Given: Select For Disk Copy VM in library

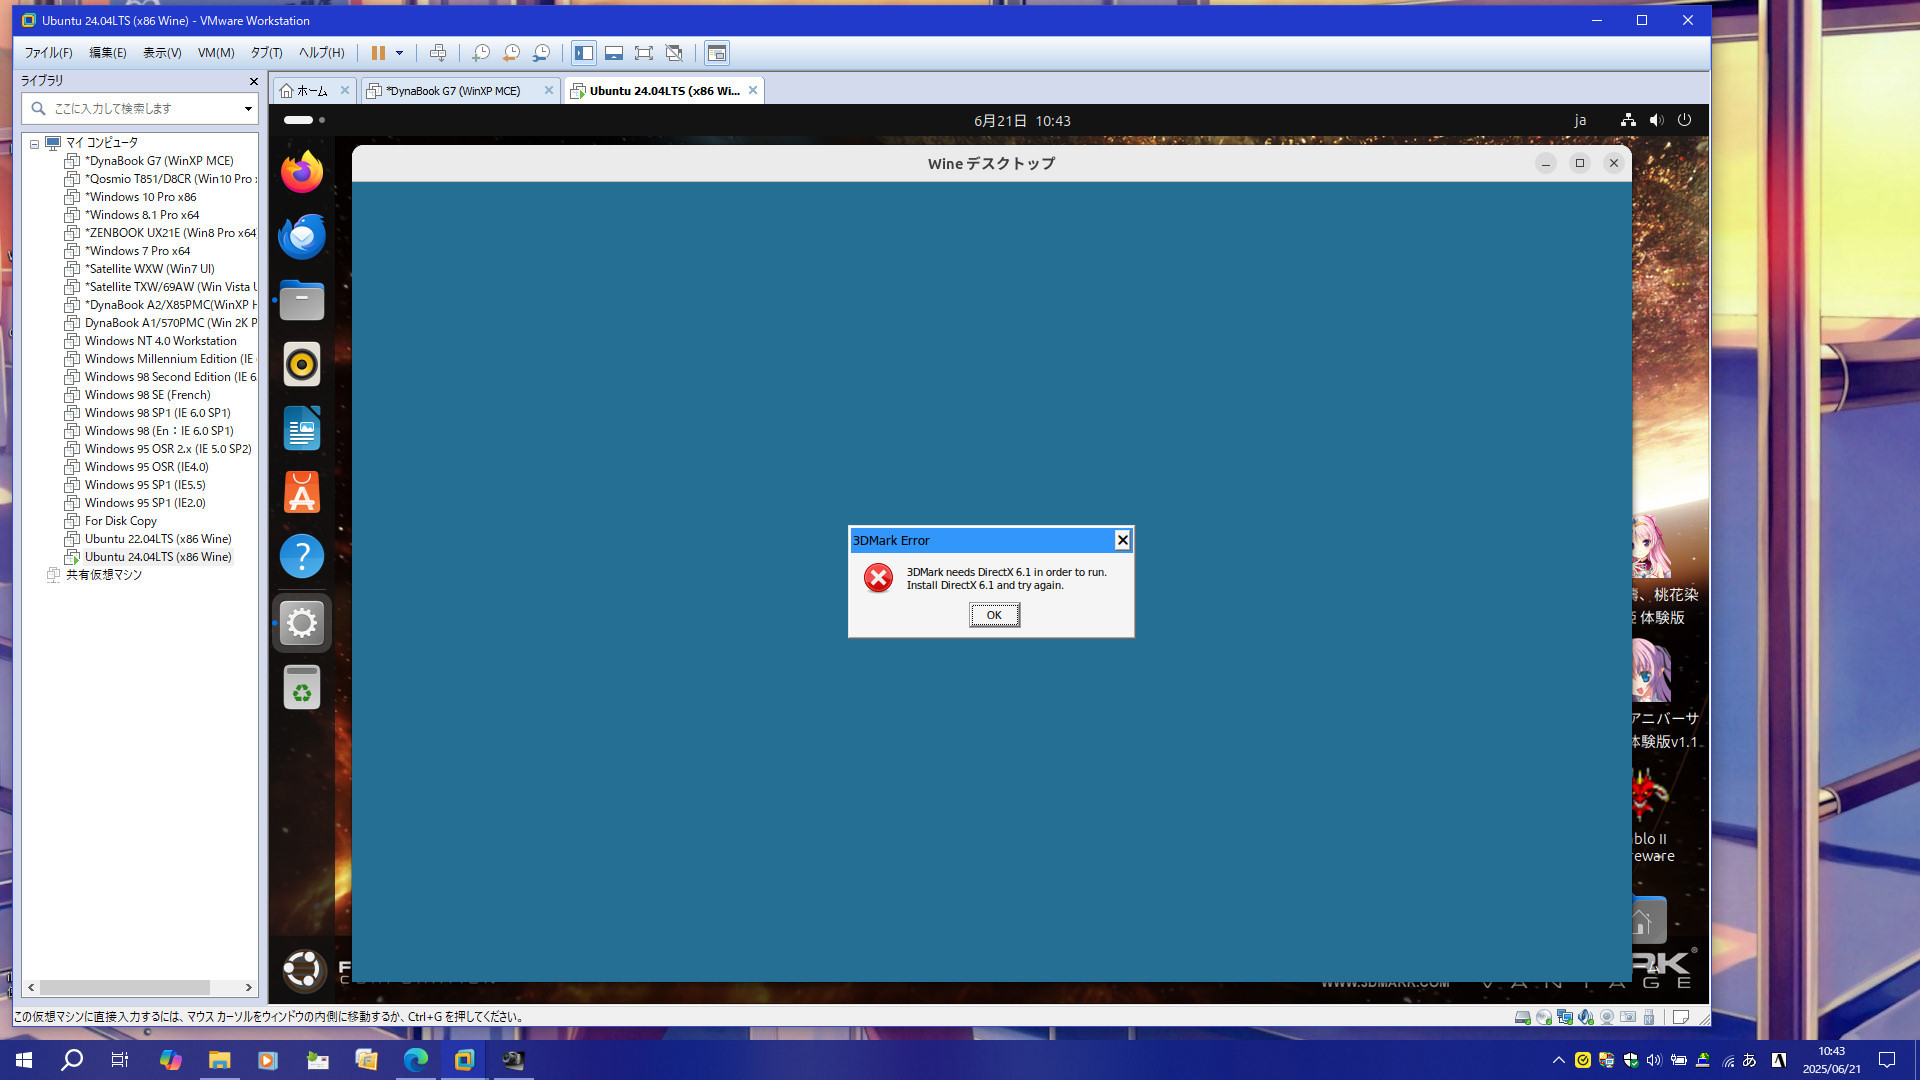Looking at the screenshot, I should tap(120, 521).
